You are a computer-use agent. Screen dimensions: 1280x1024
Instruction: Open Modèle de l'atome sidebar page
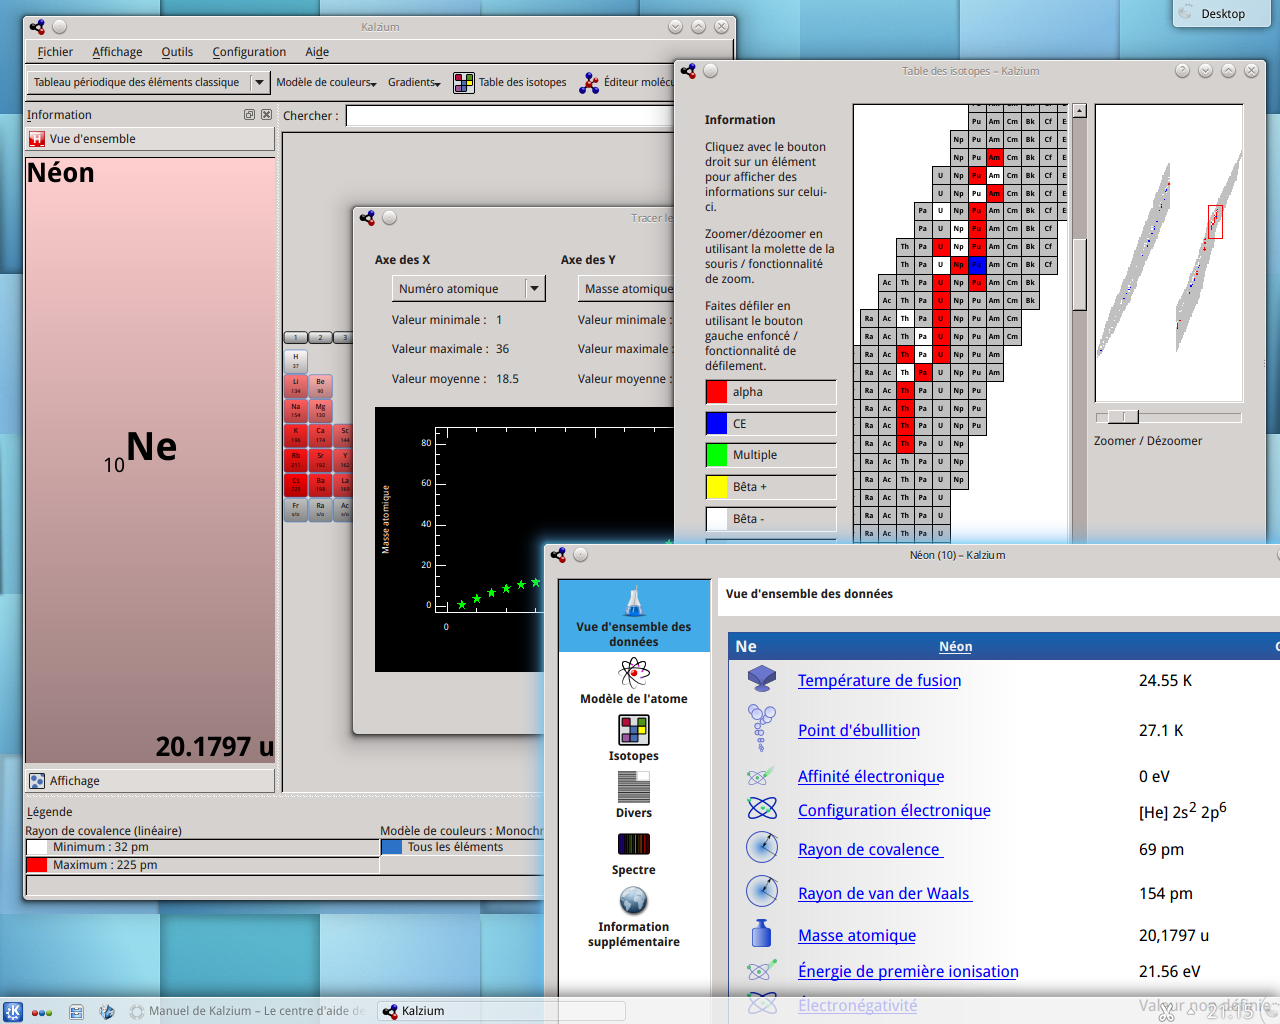(x=634, y=682)
